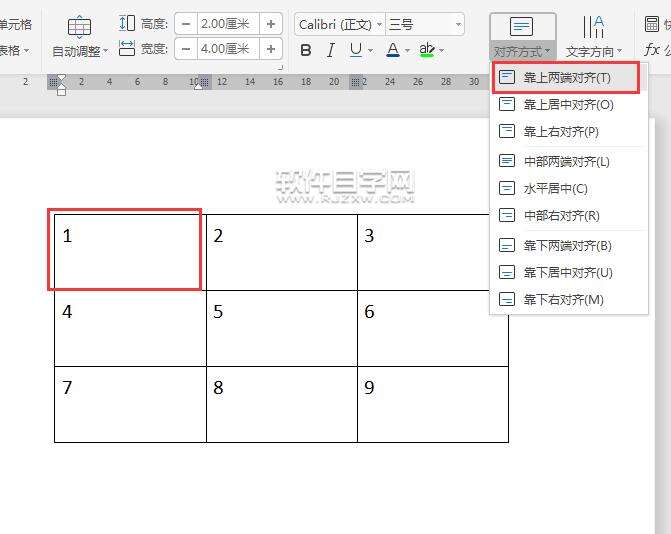Image resolution: width=671 pixels, height=534 pixels.
Task: Toggle bold formatting
Action: (306, 50)
